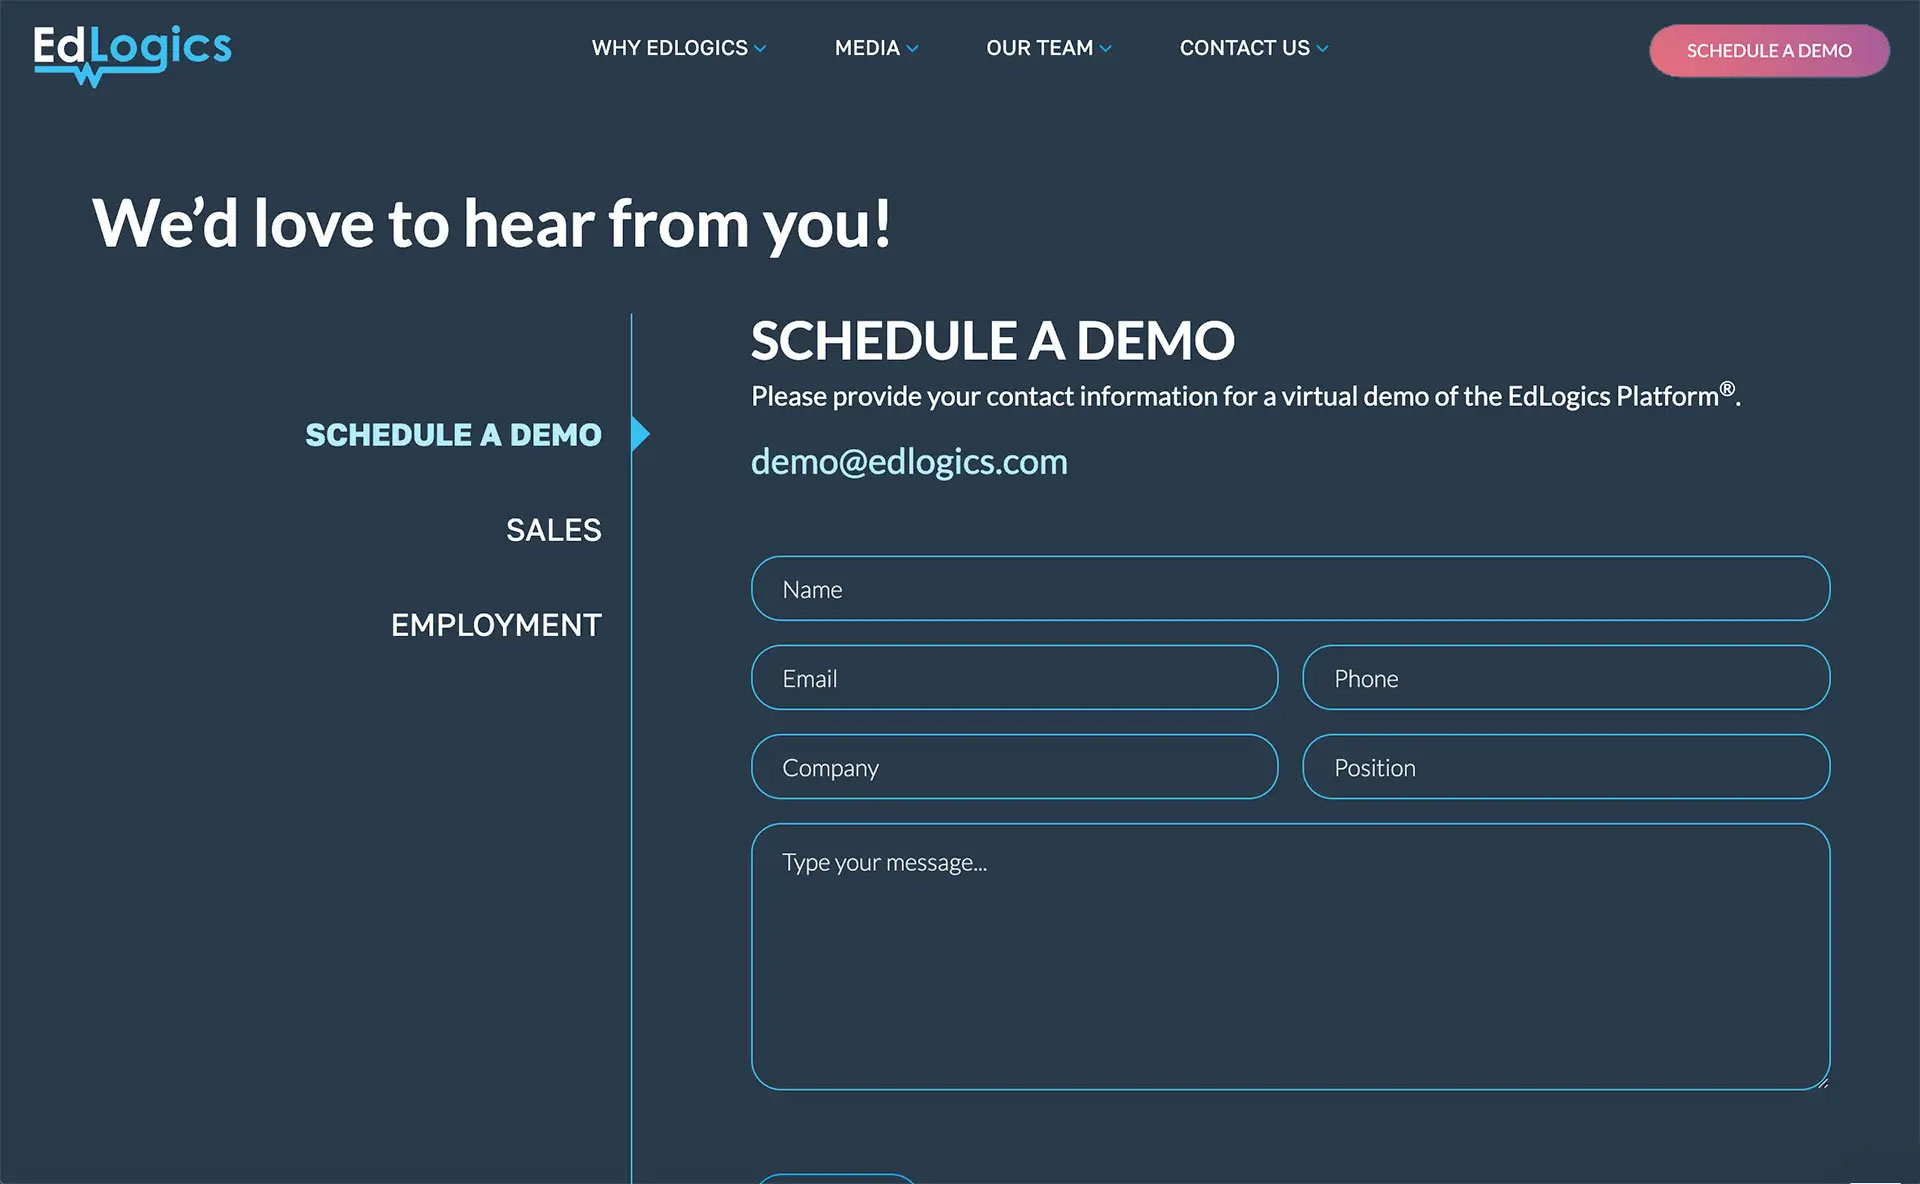The width and height of the screenshot is (1920, 1184).
Task: Switch to the Sales tab
Action: coord(553,530)
